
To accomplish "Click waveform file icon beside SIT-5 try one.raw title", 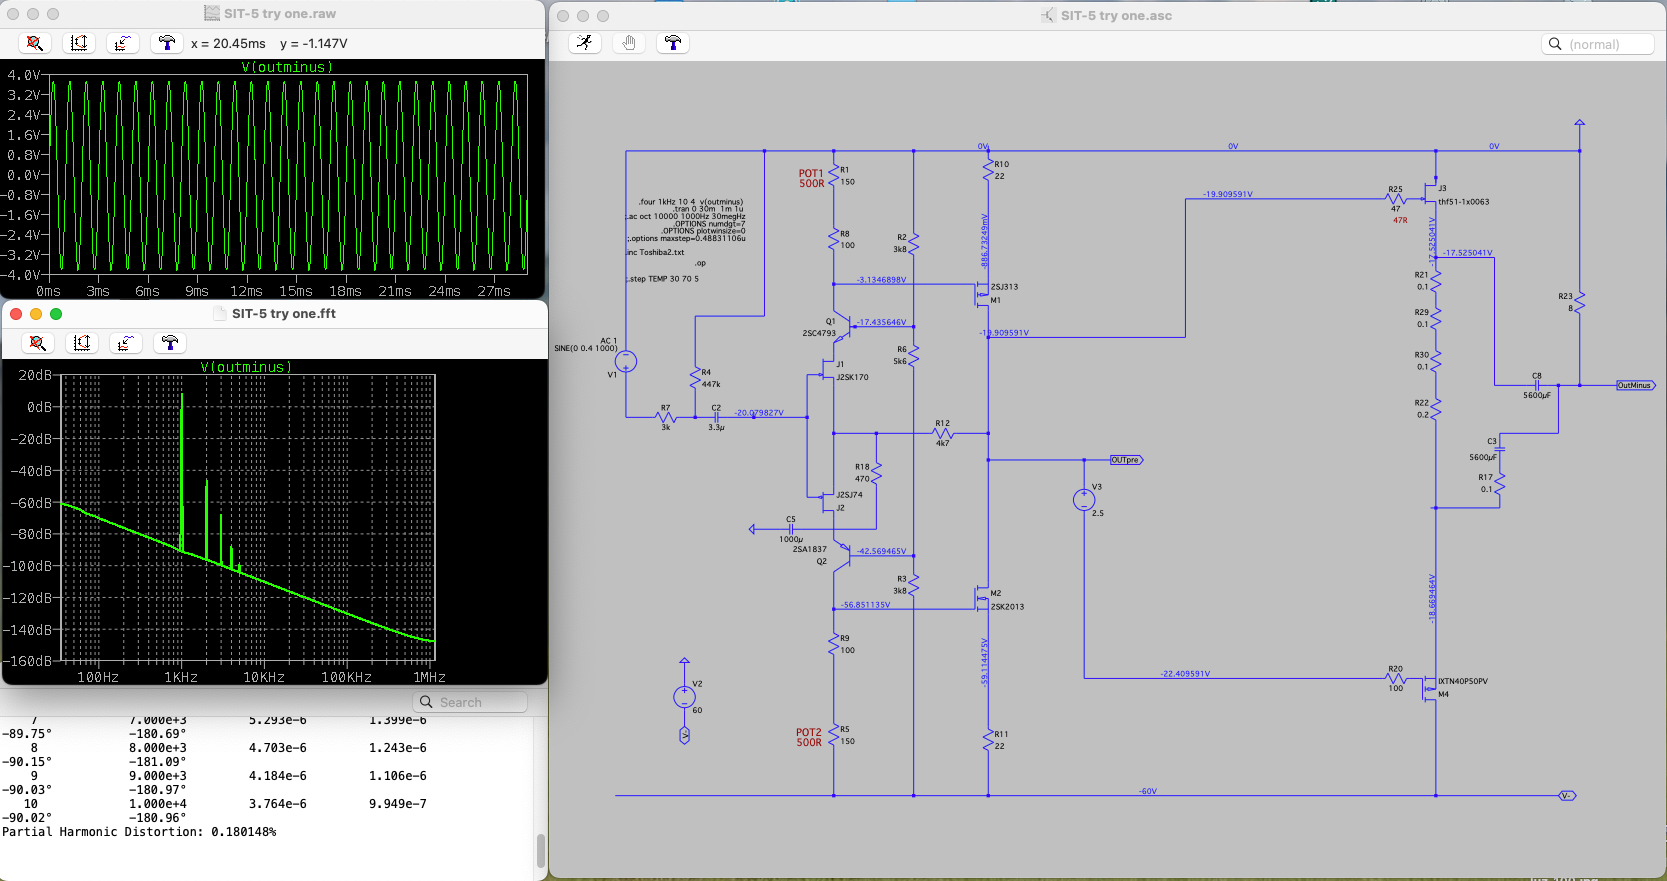I will [x=212, y=14].
